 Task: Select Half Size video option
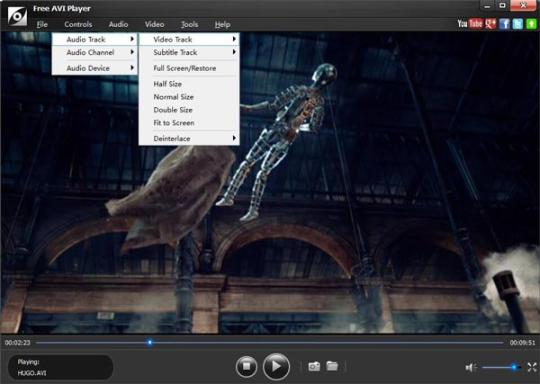click(189, 84)
